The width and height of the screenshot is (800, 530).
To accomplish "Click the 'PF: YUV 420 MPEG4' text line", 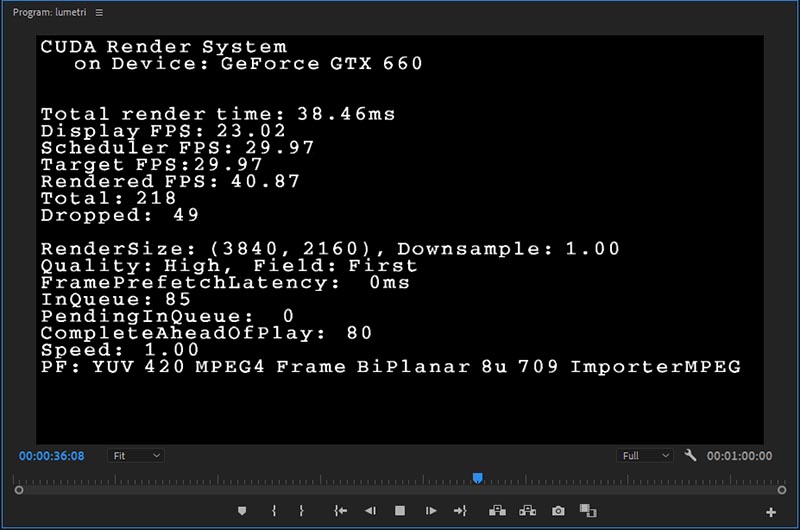I will (391, 366).
